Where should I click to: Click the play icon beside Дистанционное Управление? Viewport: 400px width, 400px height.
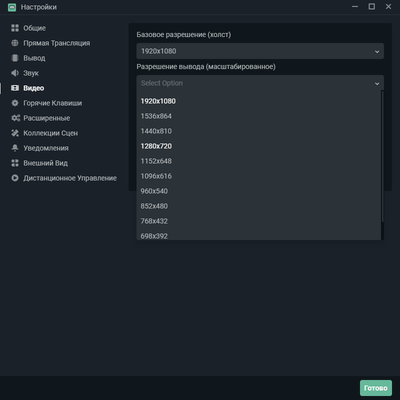pos(15,178)
